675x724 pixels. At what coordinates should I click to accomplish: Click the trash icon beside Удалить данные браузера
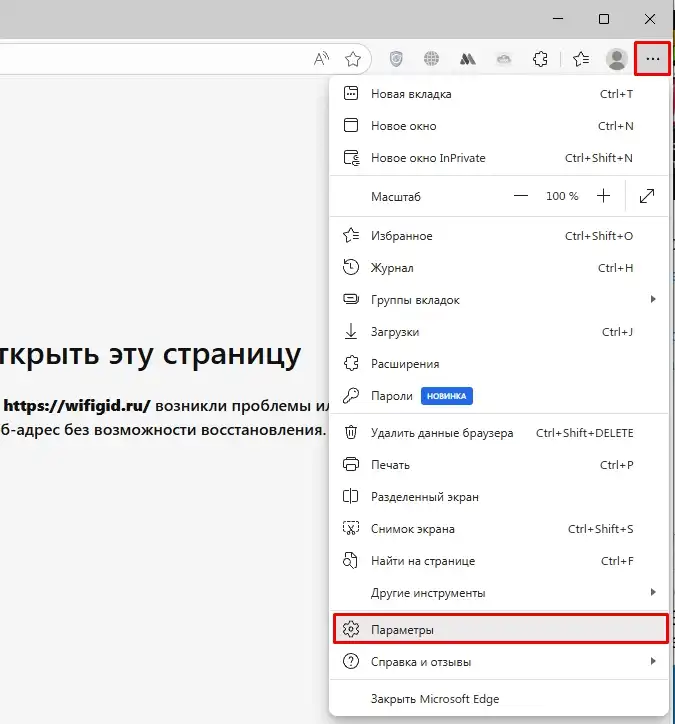(x=351, y=433)
